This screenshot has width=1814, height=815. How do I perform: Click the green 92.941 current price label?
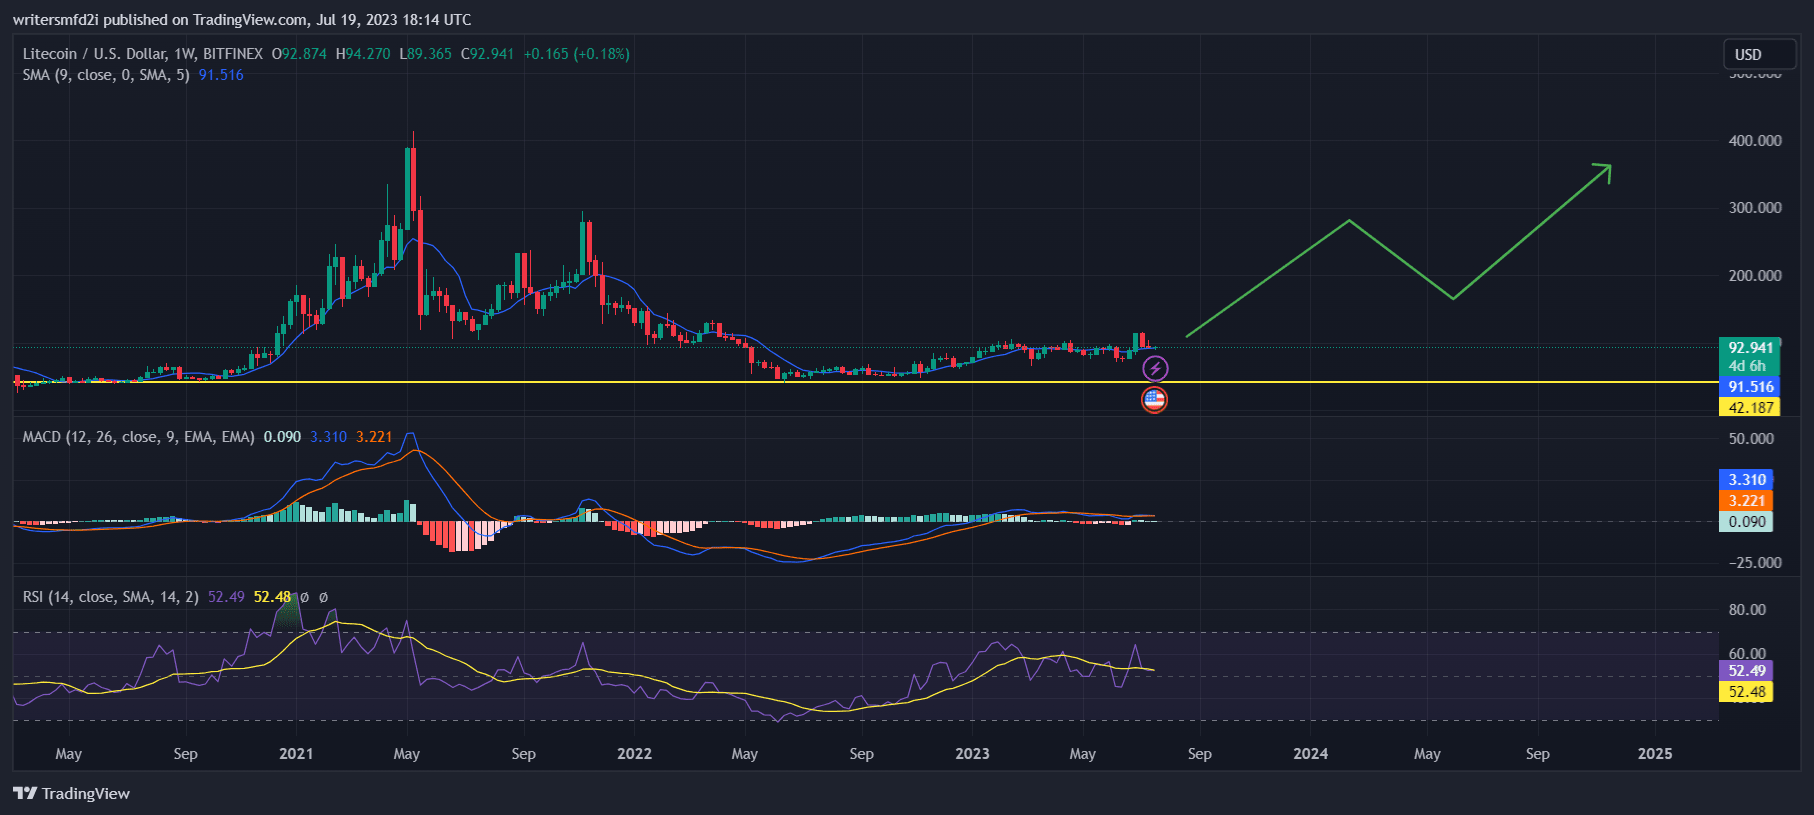1749,348
